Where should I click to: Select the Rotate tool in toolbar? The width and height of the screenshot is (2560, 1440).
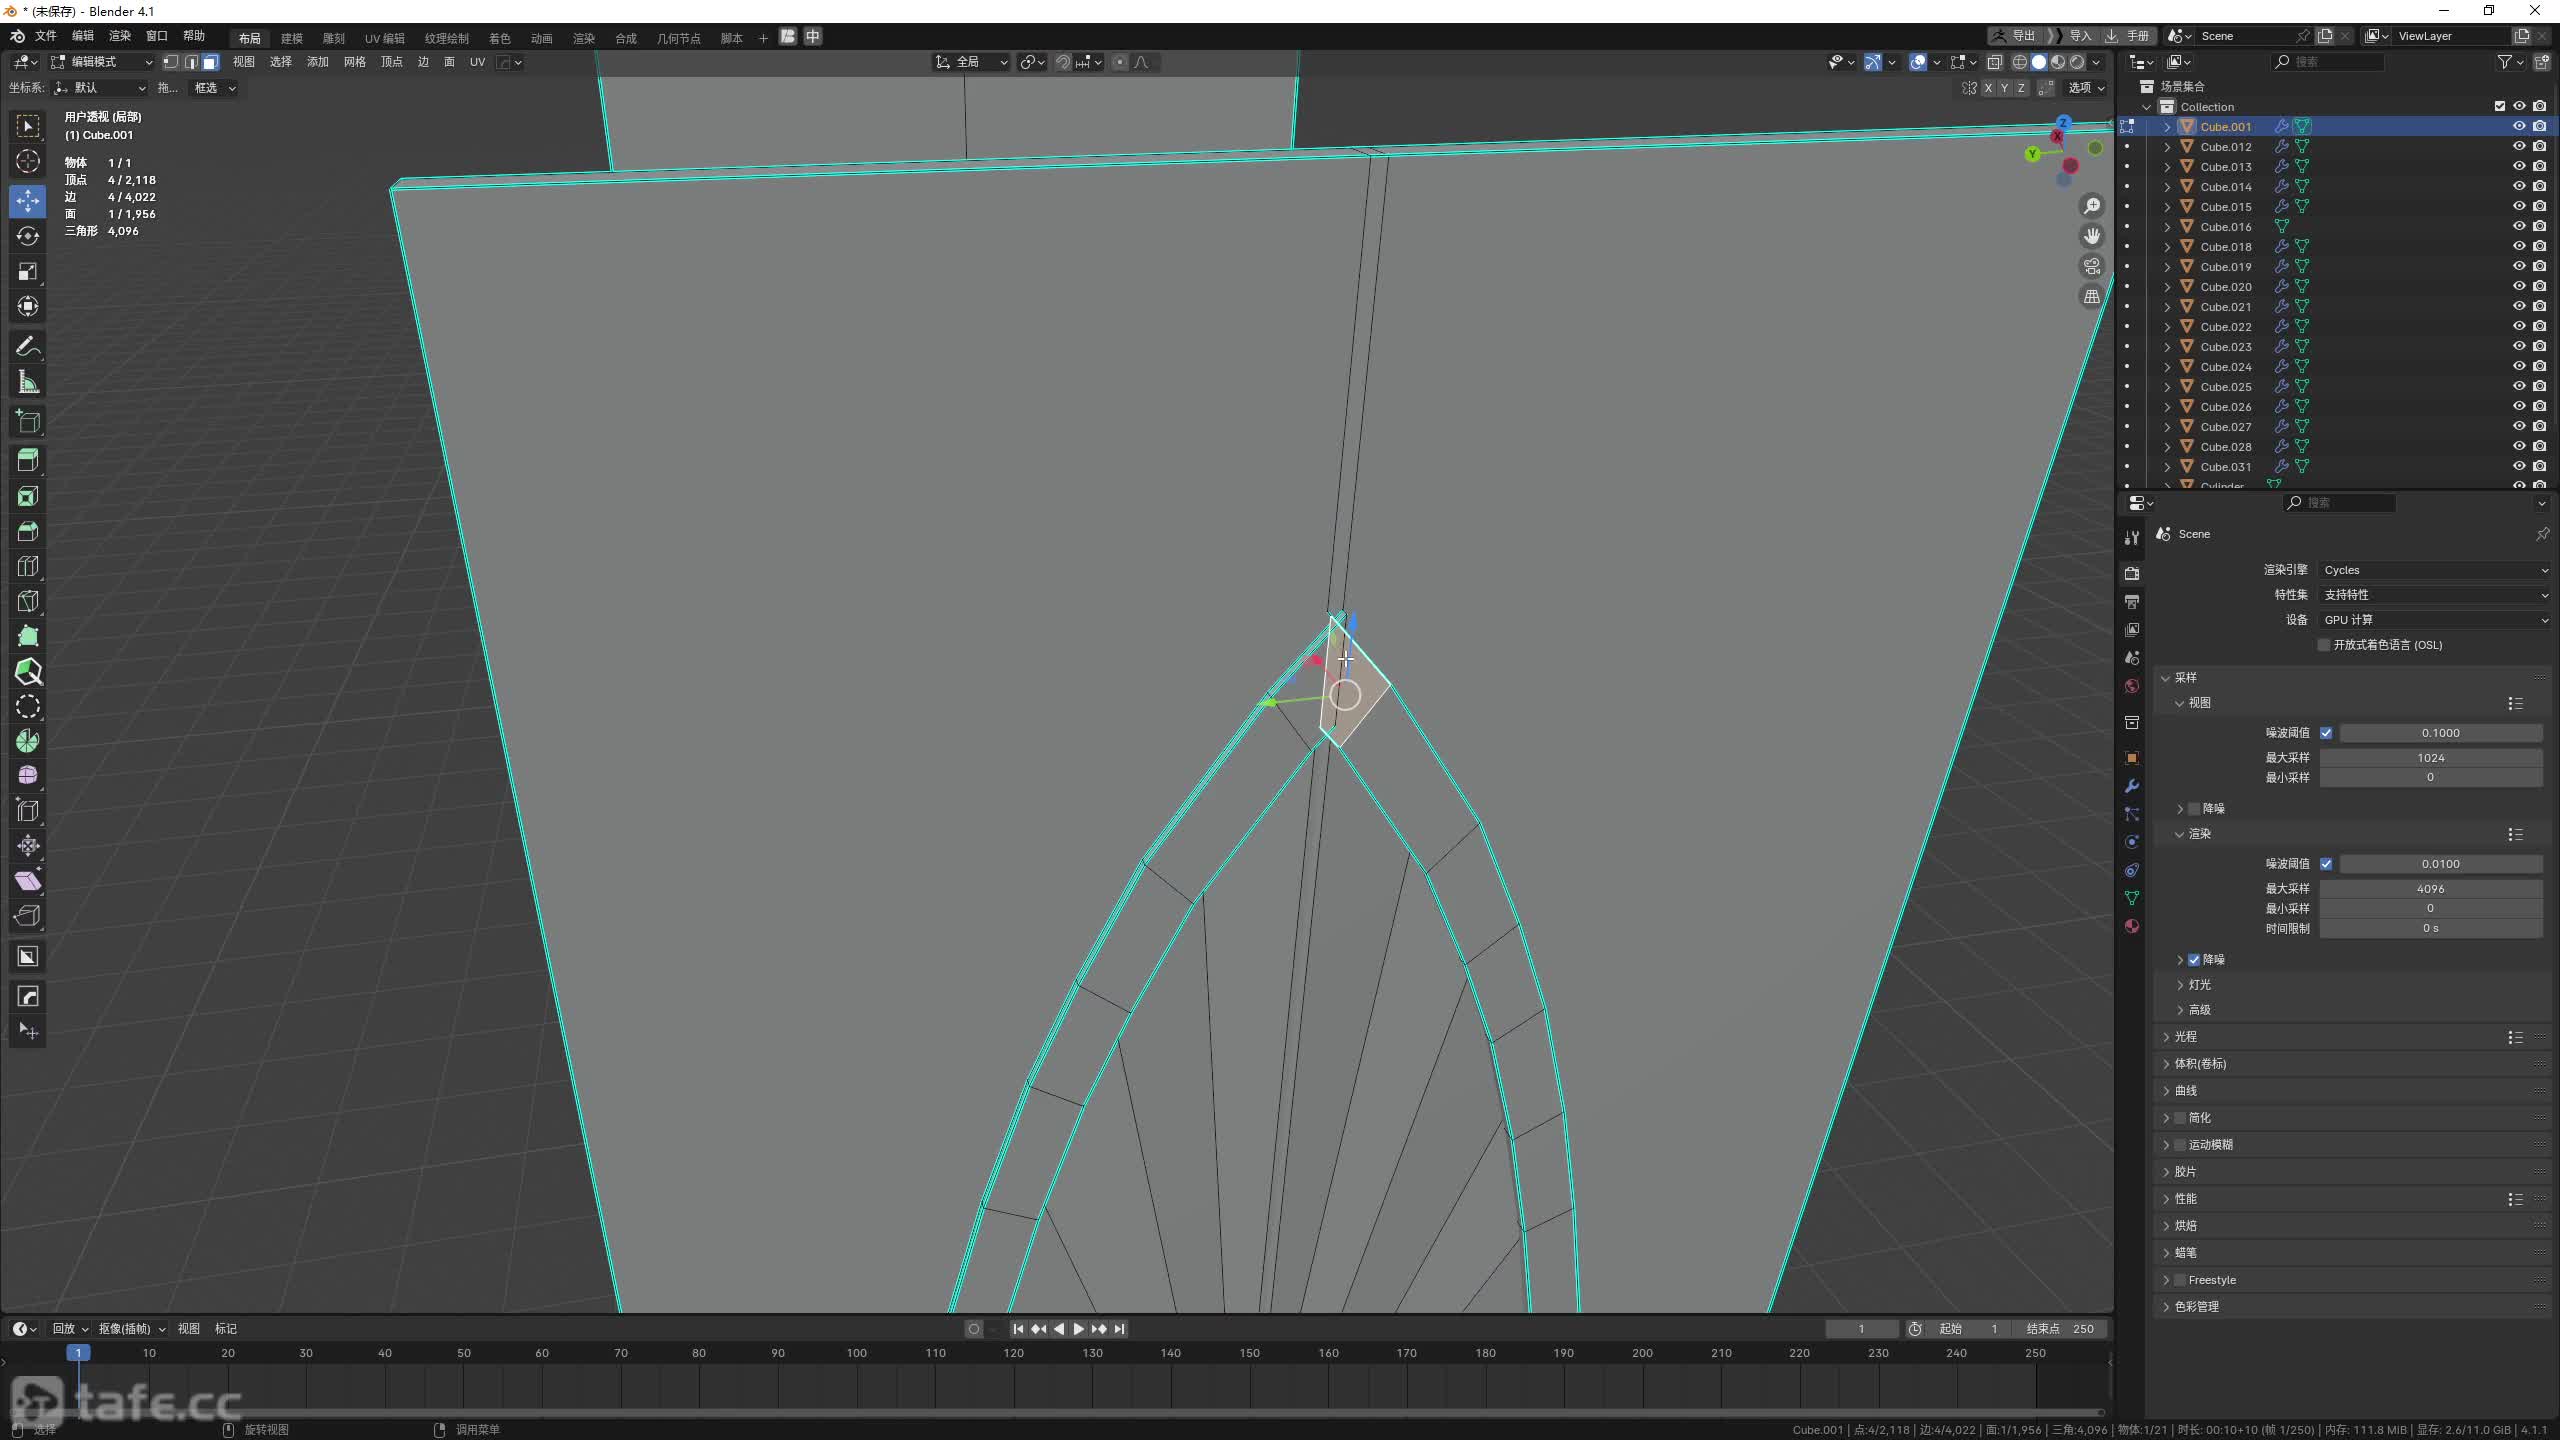click(28, 236)
